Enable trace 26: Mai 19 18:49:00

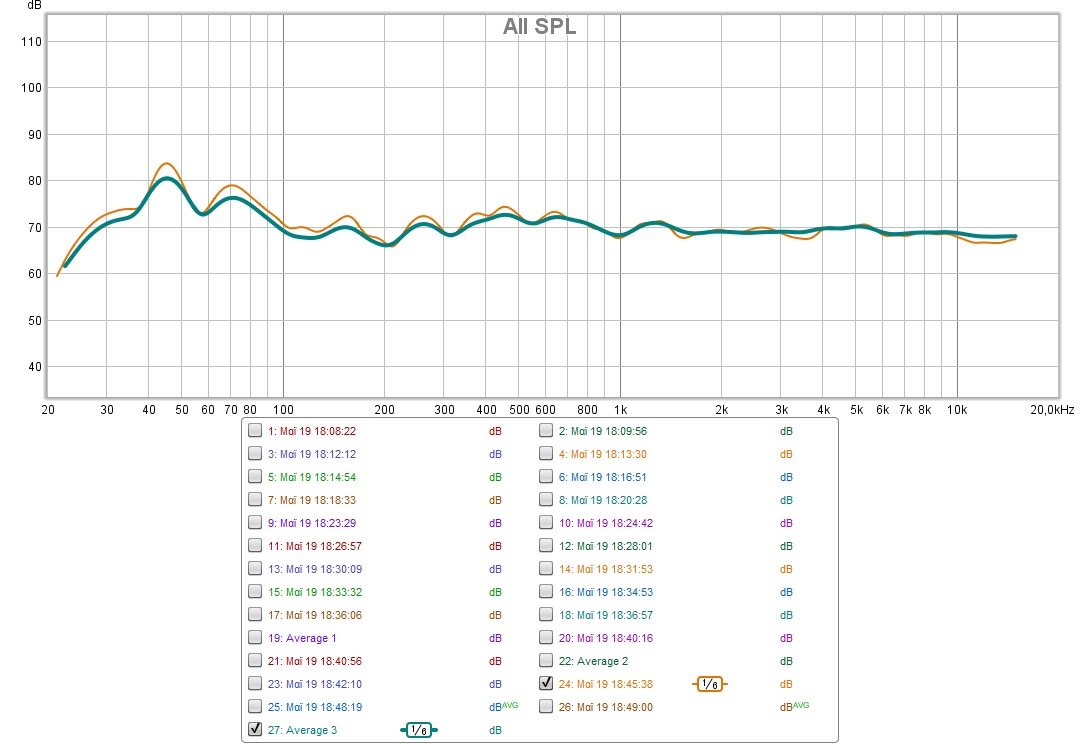(546, 707)
